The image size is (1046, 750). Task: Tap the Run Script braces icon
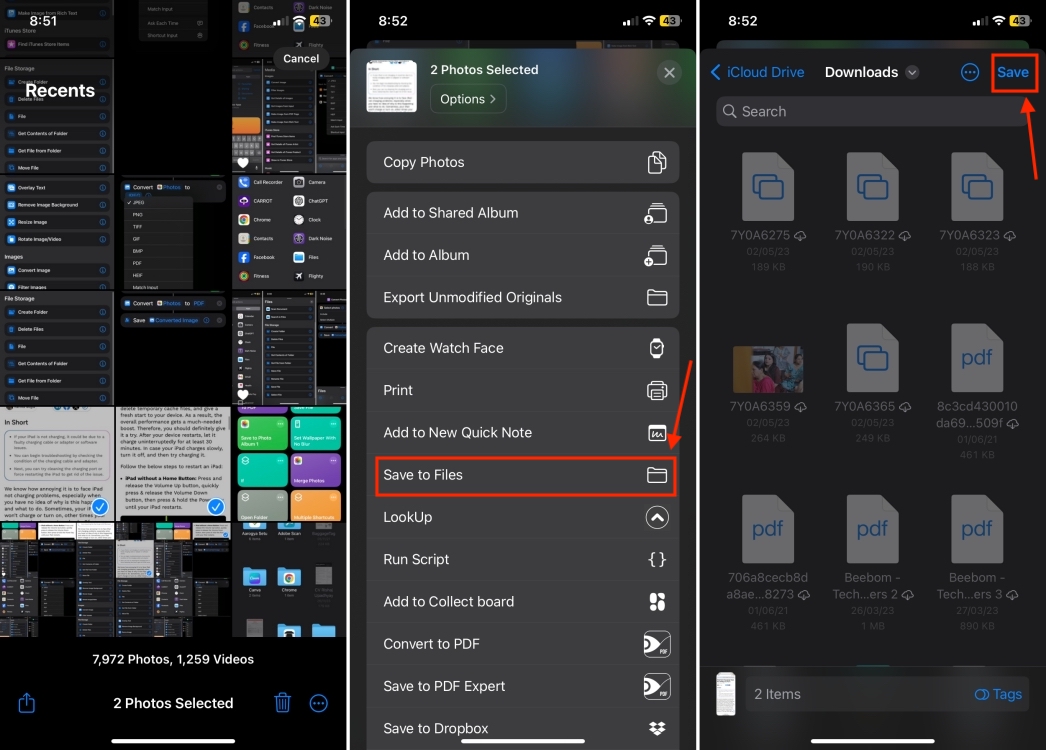click(657, 559)
